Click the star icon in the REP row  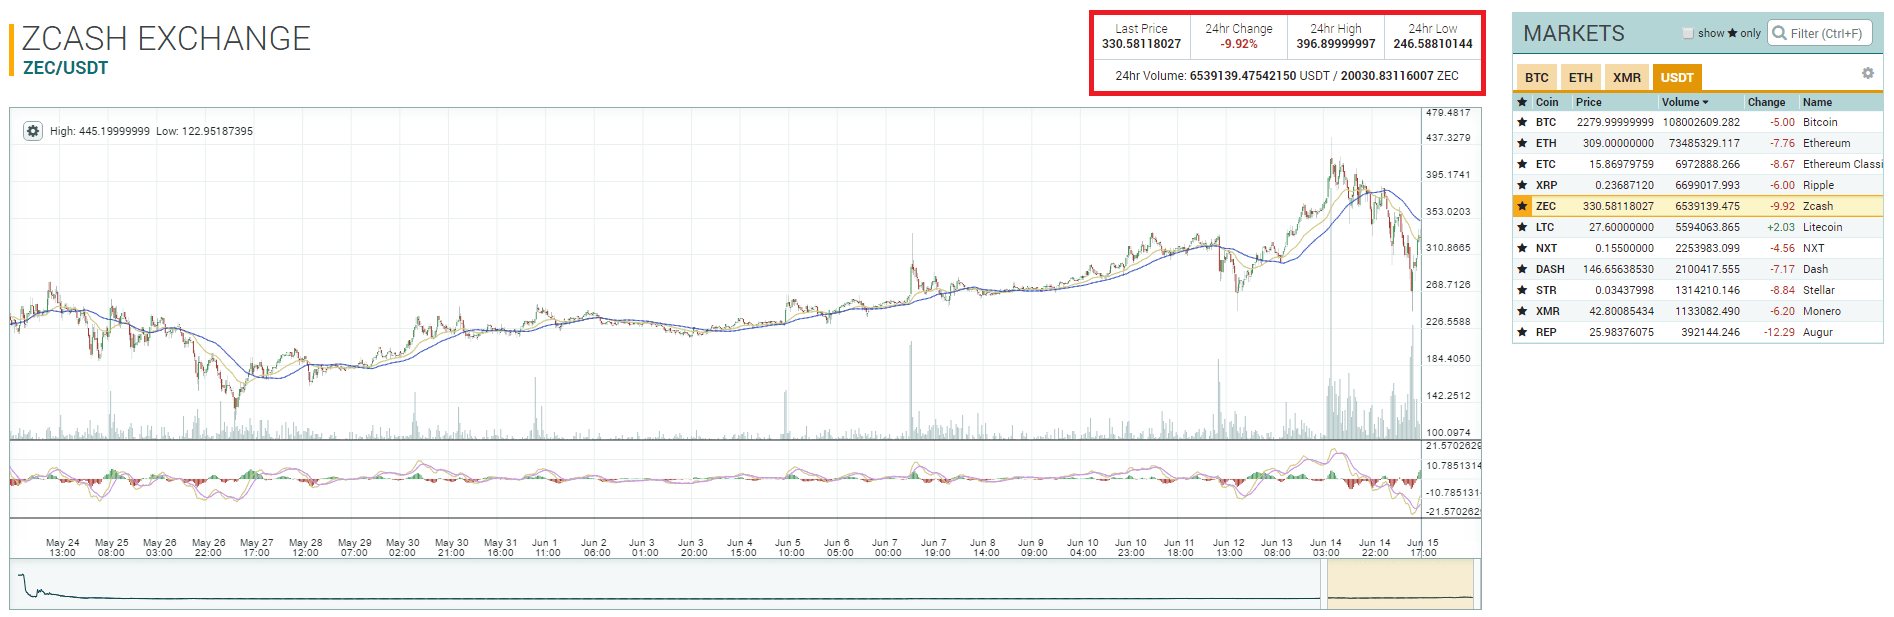click(1522, 332)
